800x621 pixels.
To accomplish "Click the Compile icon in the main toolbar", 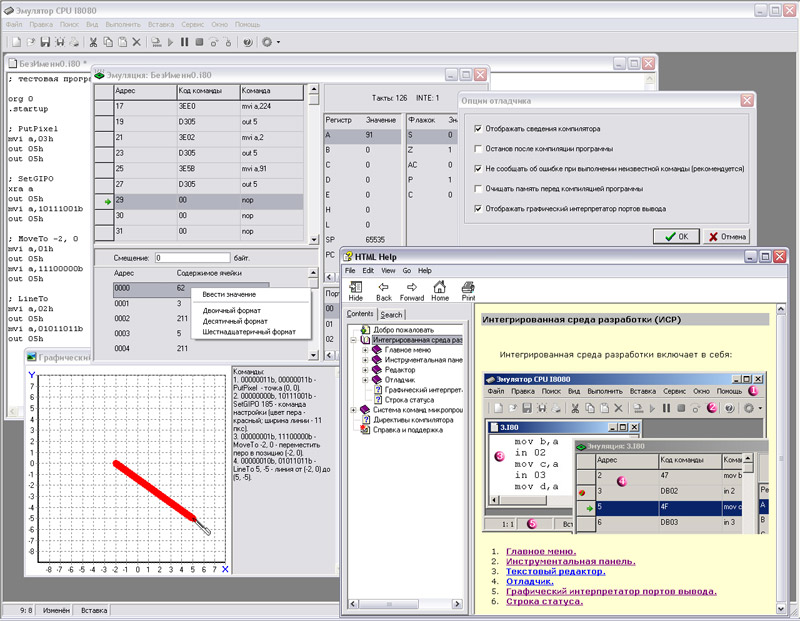I will pos(156,42).
